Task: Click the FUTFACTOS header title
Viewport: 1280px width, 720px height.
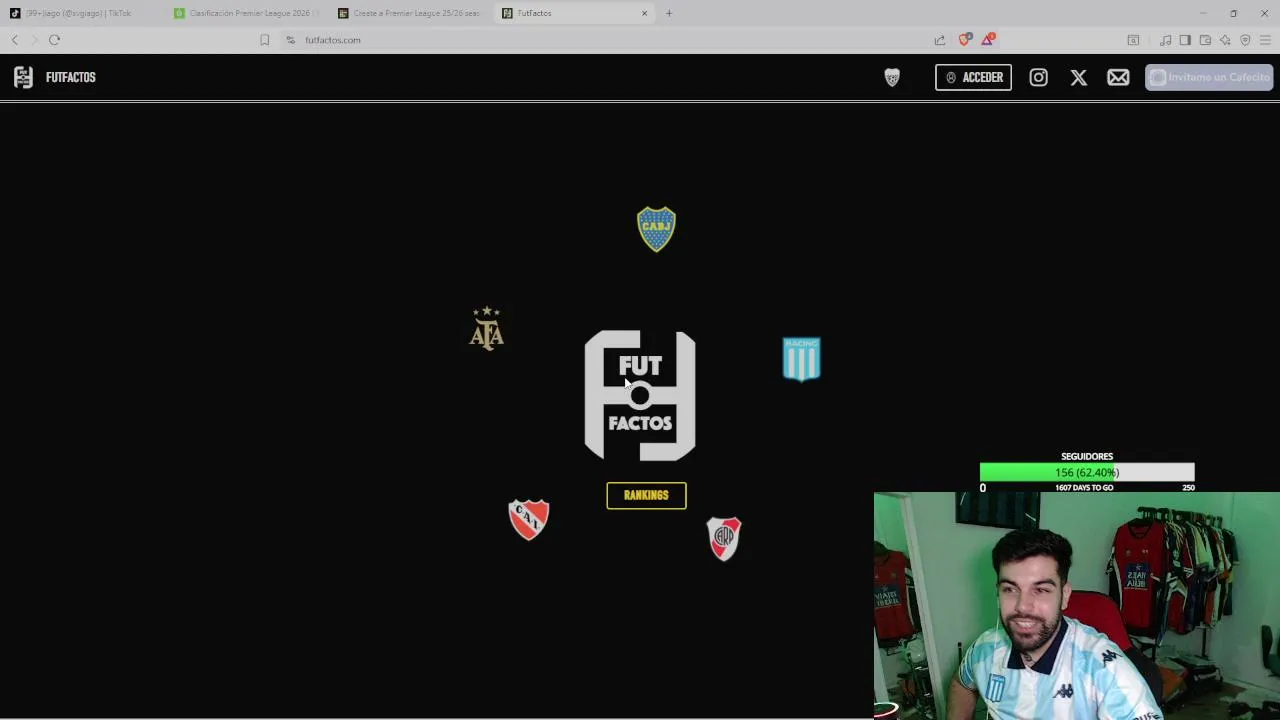Action: (70, 77)
